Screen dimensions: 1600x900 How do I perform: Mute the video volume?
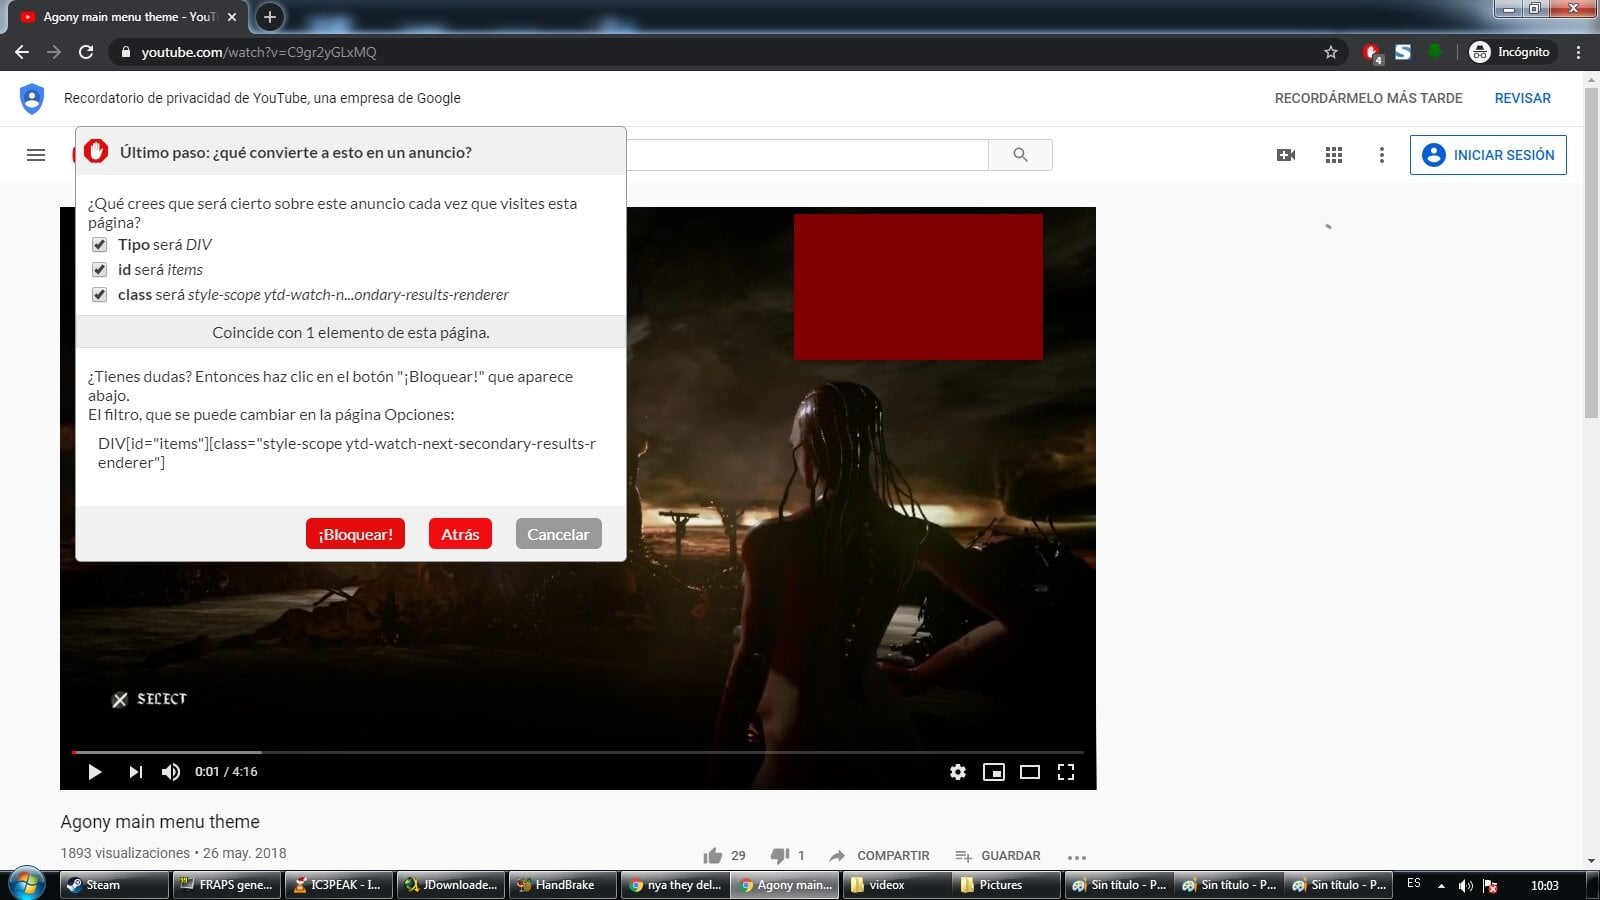click(x=171, y=772)
